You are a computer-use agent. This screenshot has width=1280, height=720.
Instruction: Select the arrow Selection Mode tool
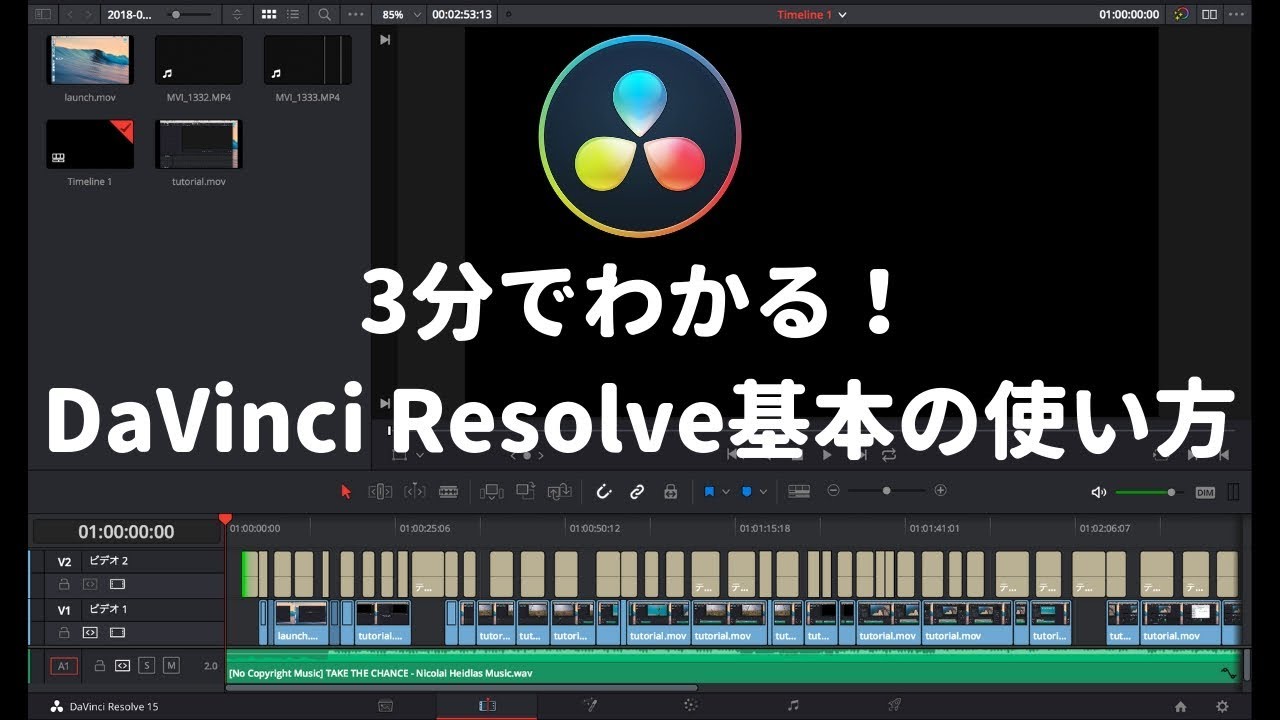point(346,491)
